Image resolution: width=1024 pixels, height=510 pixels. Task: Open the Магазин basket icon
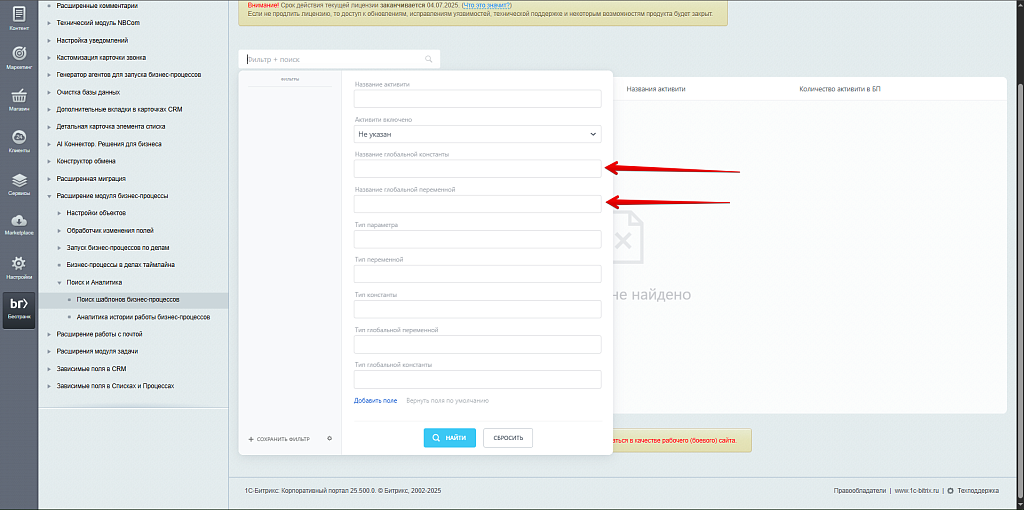point(19,98)
